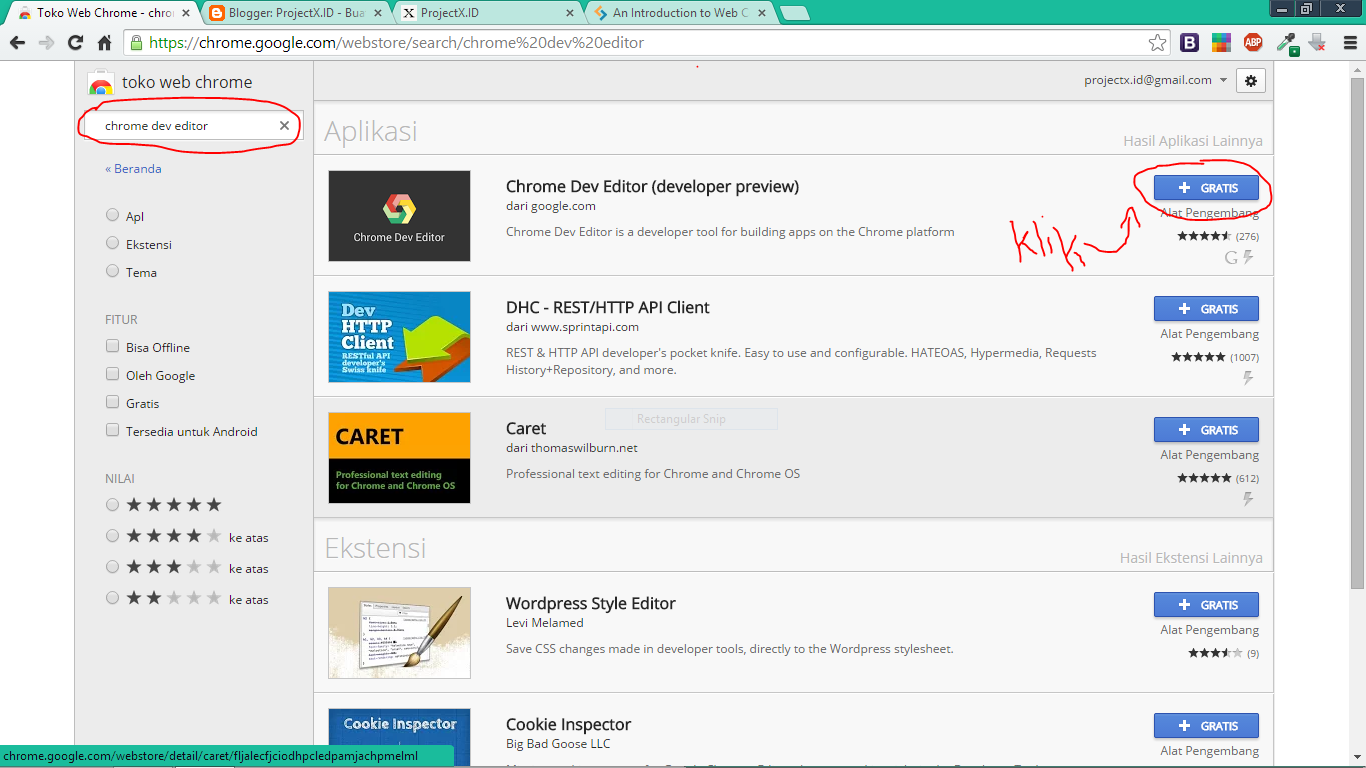Choose two stars ke atas rating filter
This screenshot has height=768, width=1366.
[112, 598]
